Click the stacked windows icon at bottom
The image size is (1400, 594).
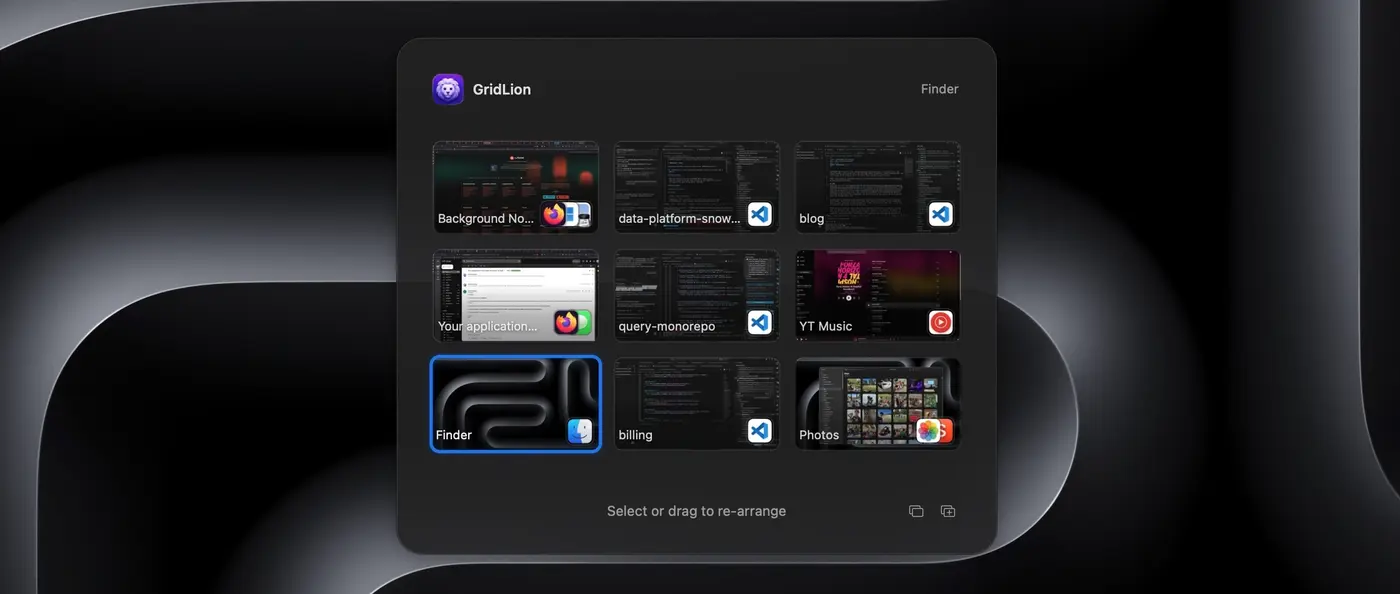tap(916, 511)
